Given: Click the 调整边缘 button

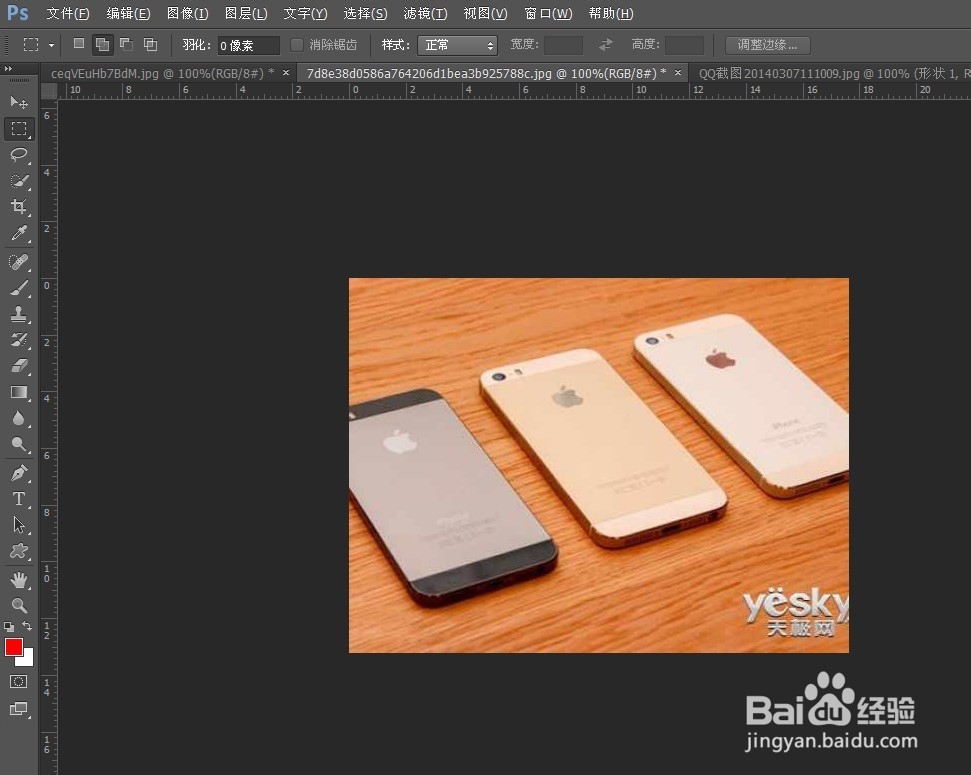Looking at the screenshot, I should (x=767, y=45).
